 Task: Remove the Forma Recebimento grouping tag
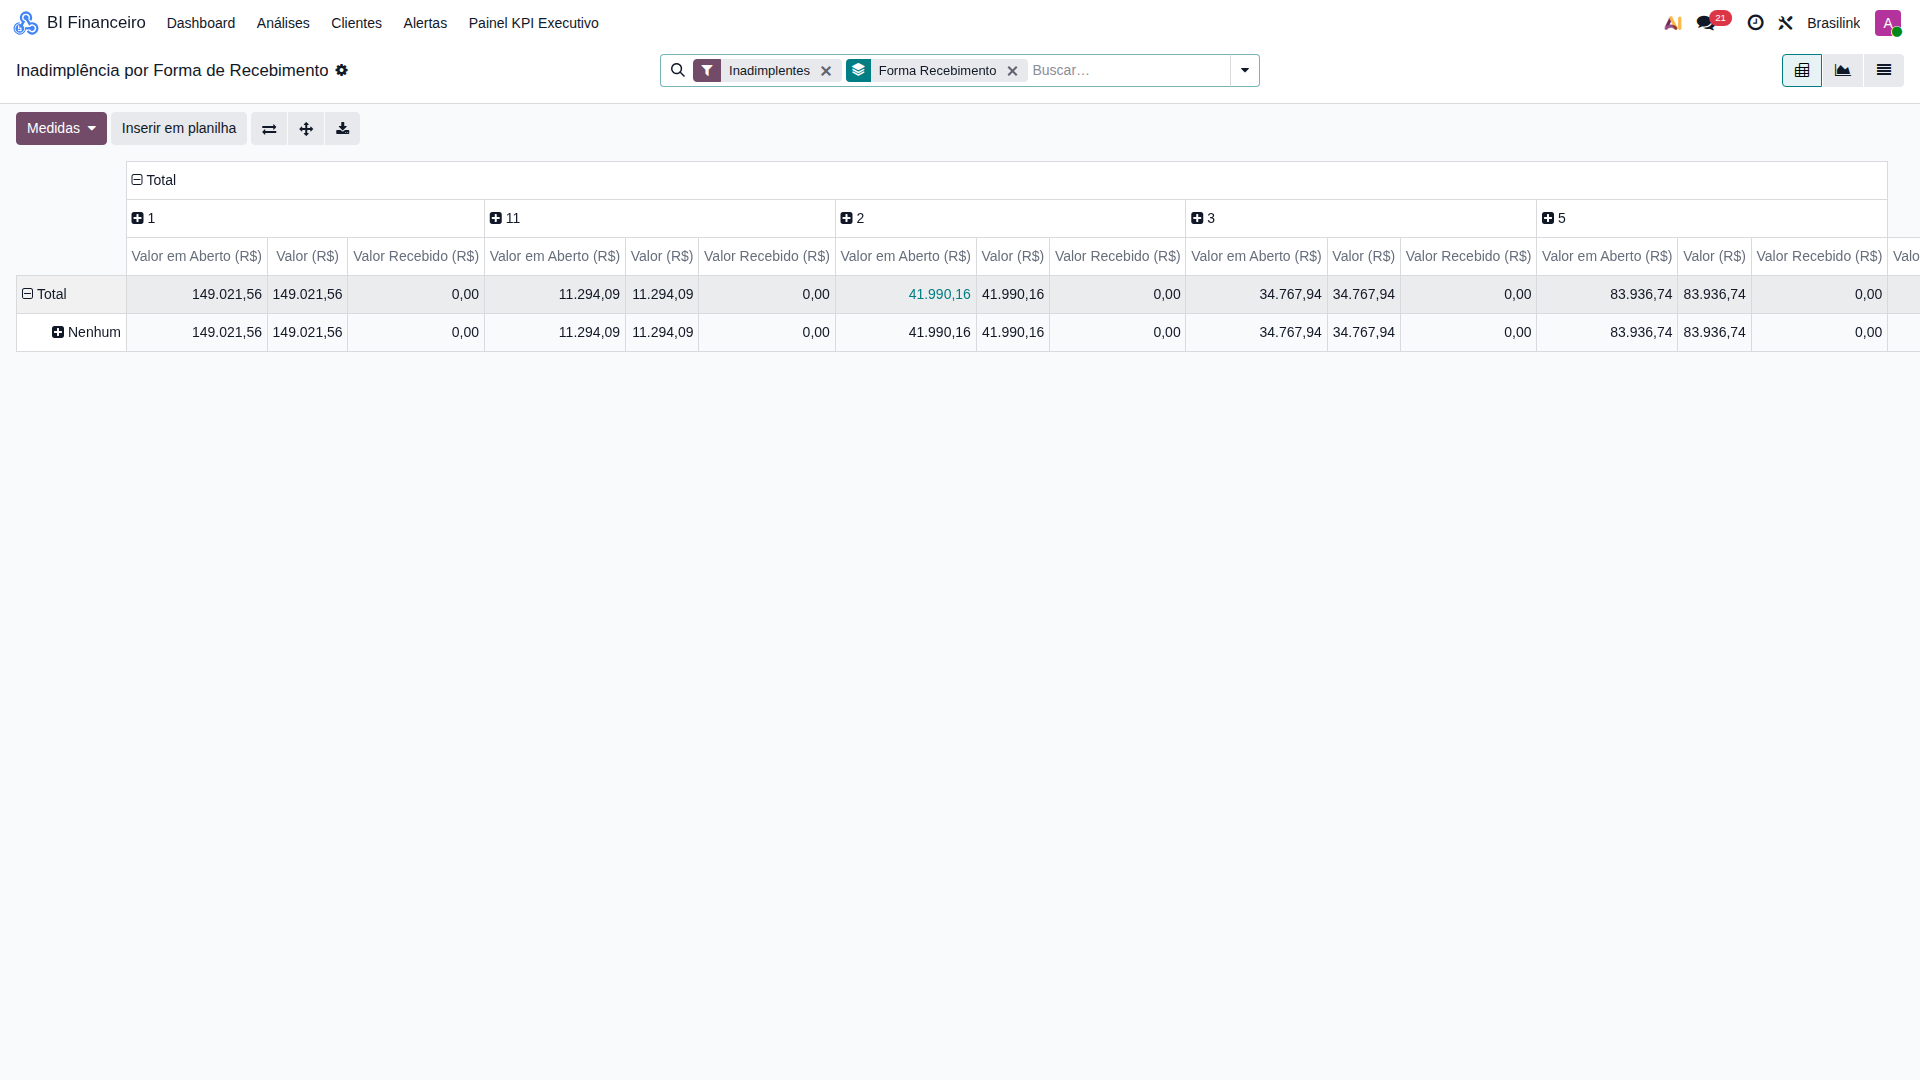tap(1012, 71)
